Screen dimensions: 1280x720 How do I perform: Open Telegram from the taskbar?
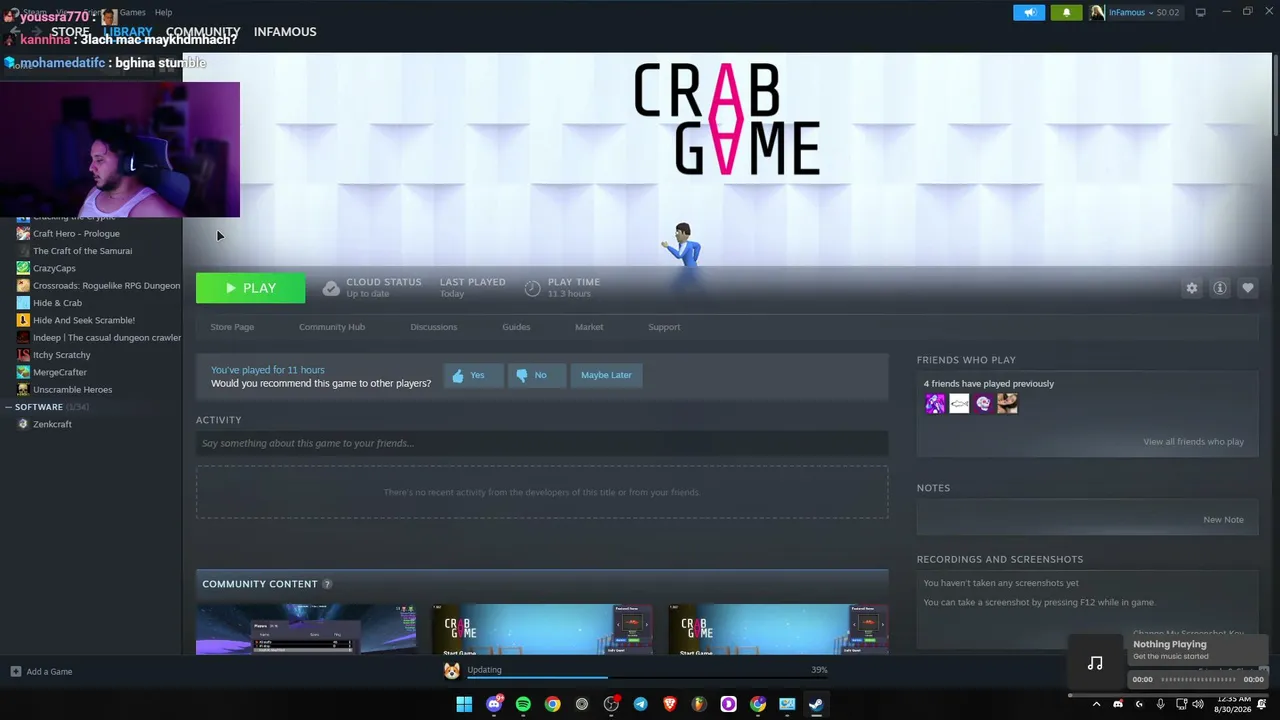click(640, 704)
